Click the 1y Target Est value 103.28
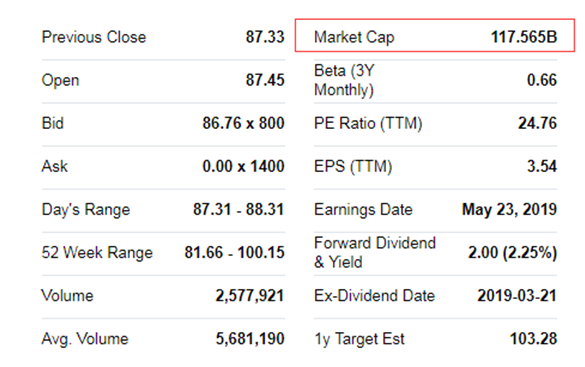Viewport: 585px width, 367px height. coord(533,339)
